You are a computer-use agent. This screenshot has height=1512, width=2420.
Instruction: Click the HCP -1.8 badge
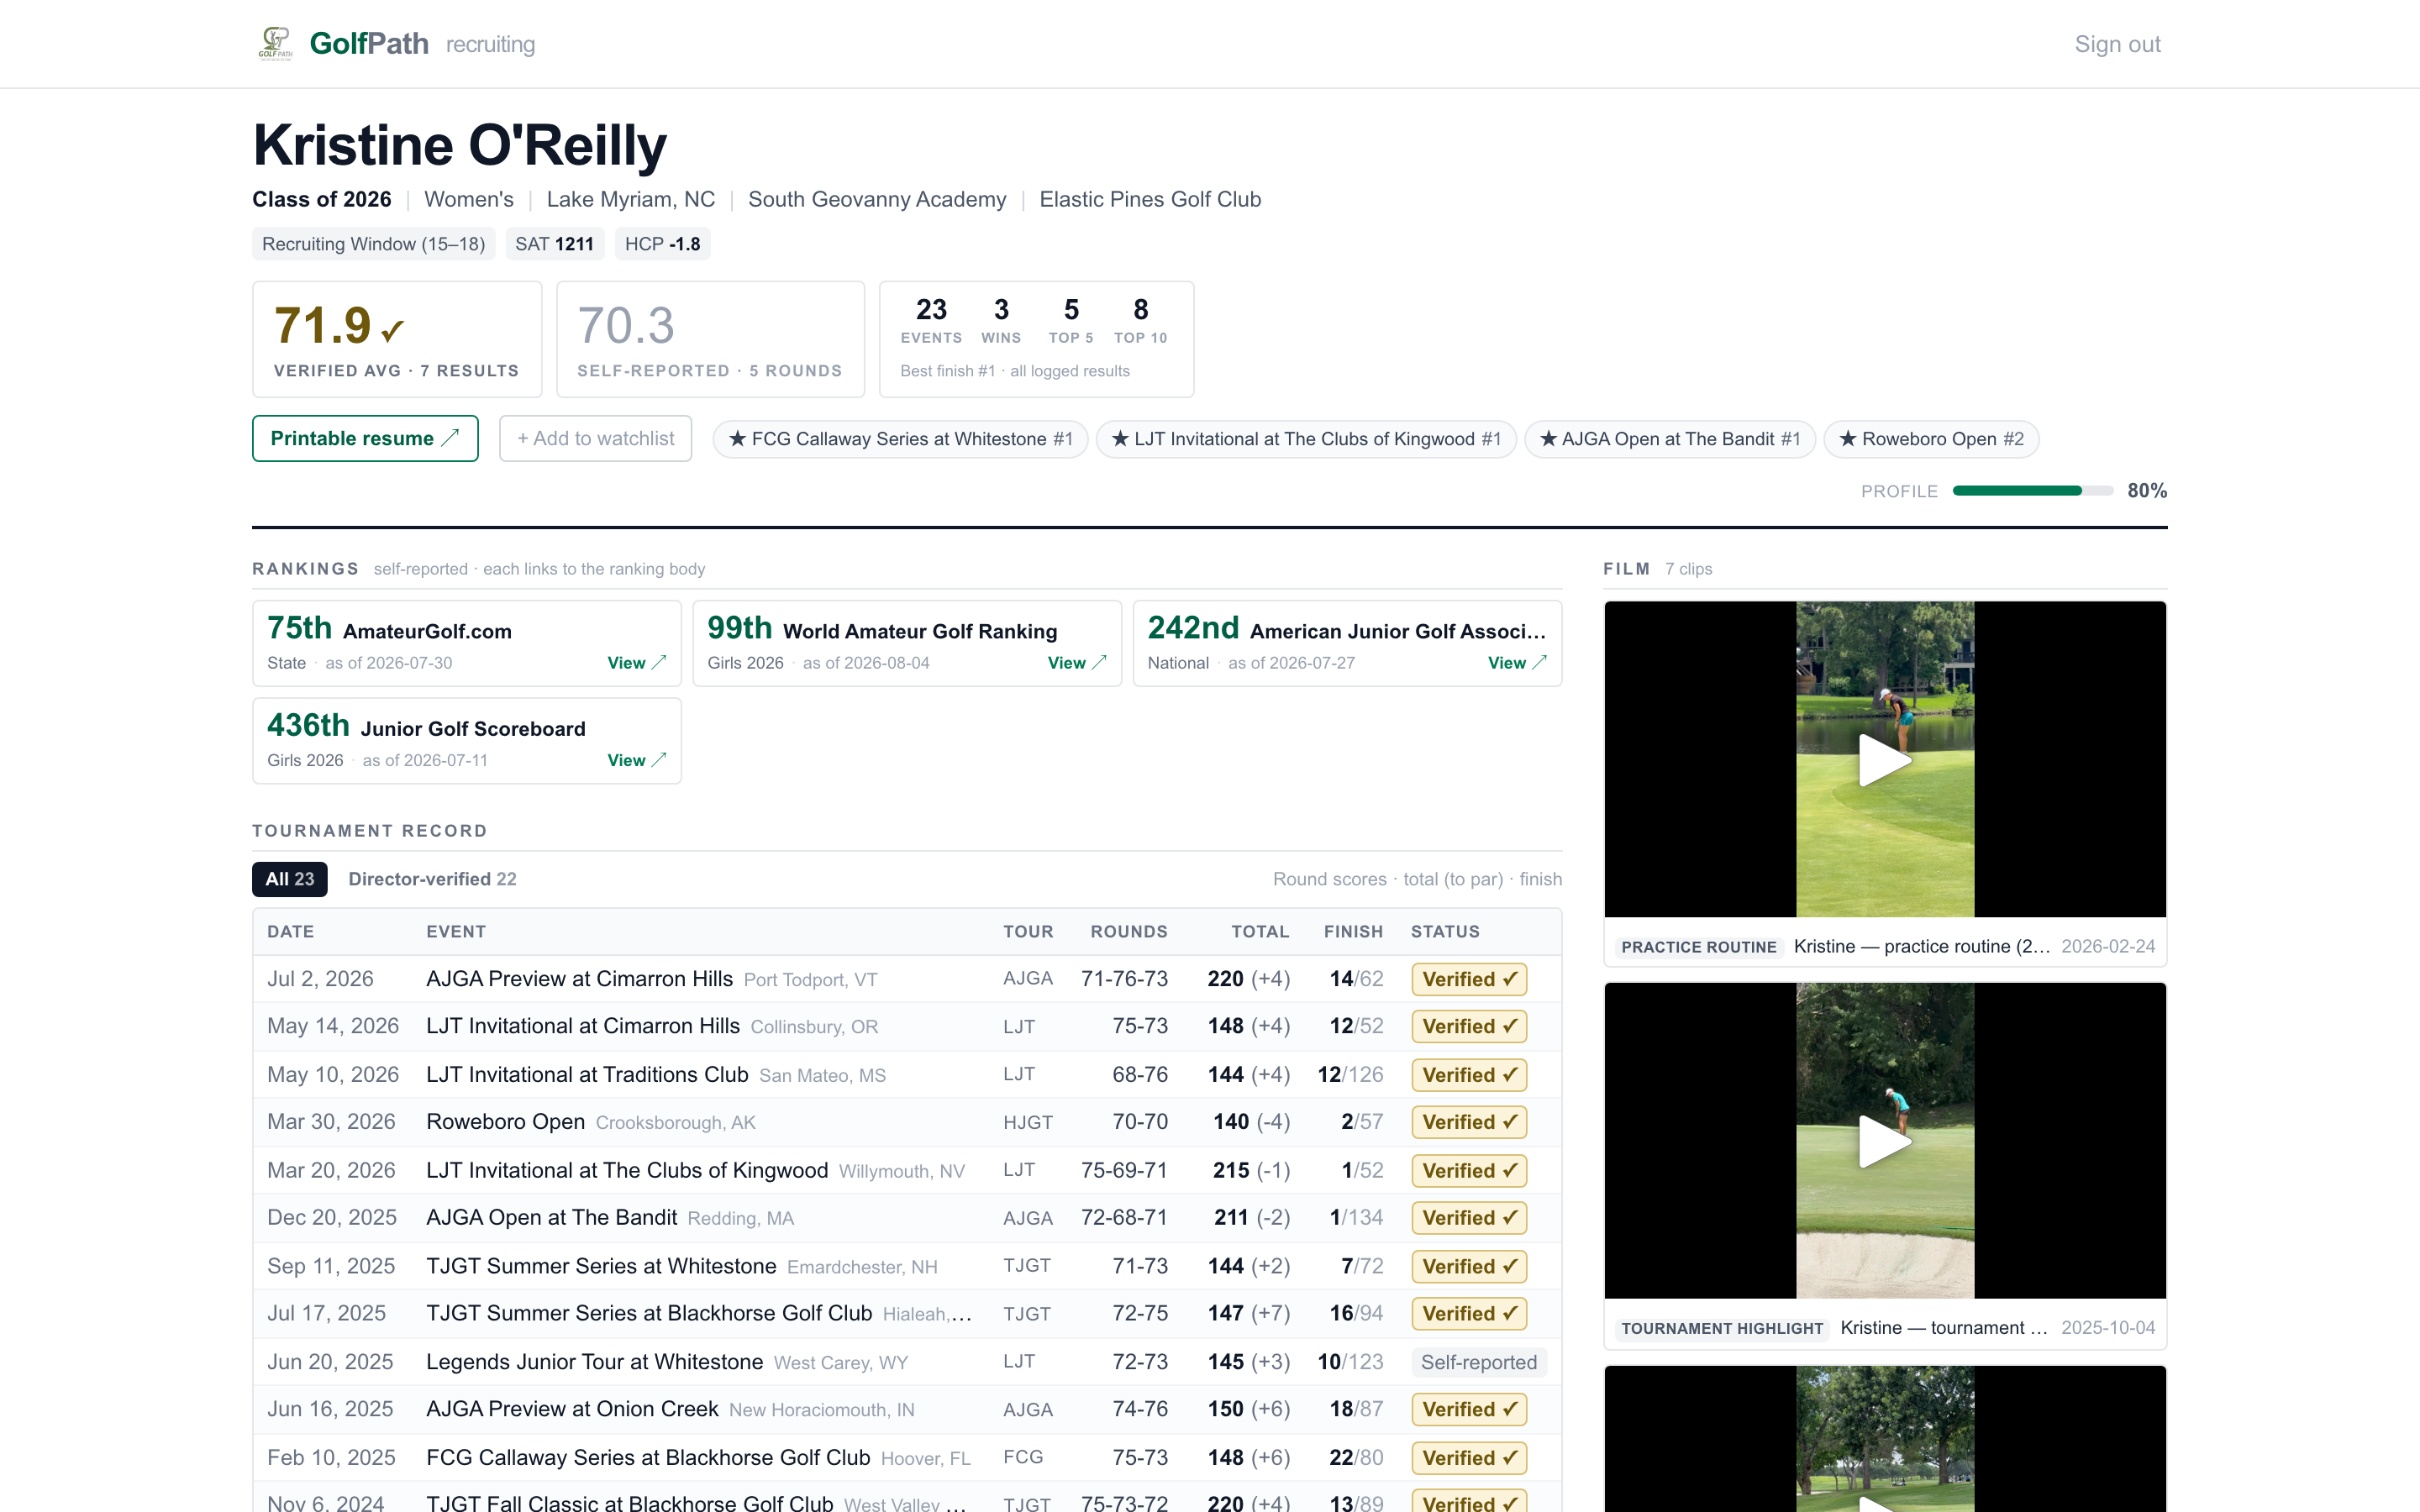(662, 244)
